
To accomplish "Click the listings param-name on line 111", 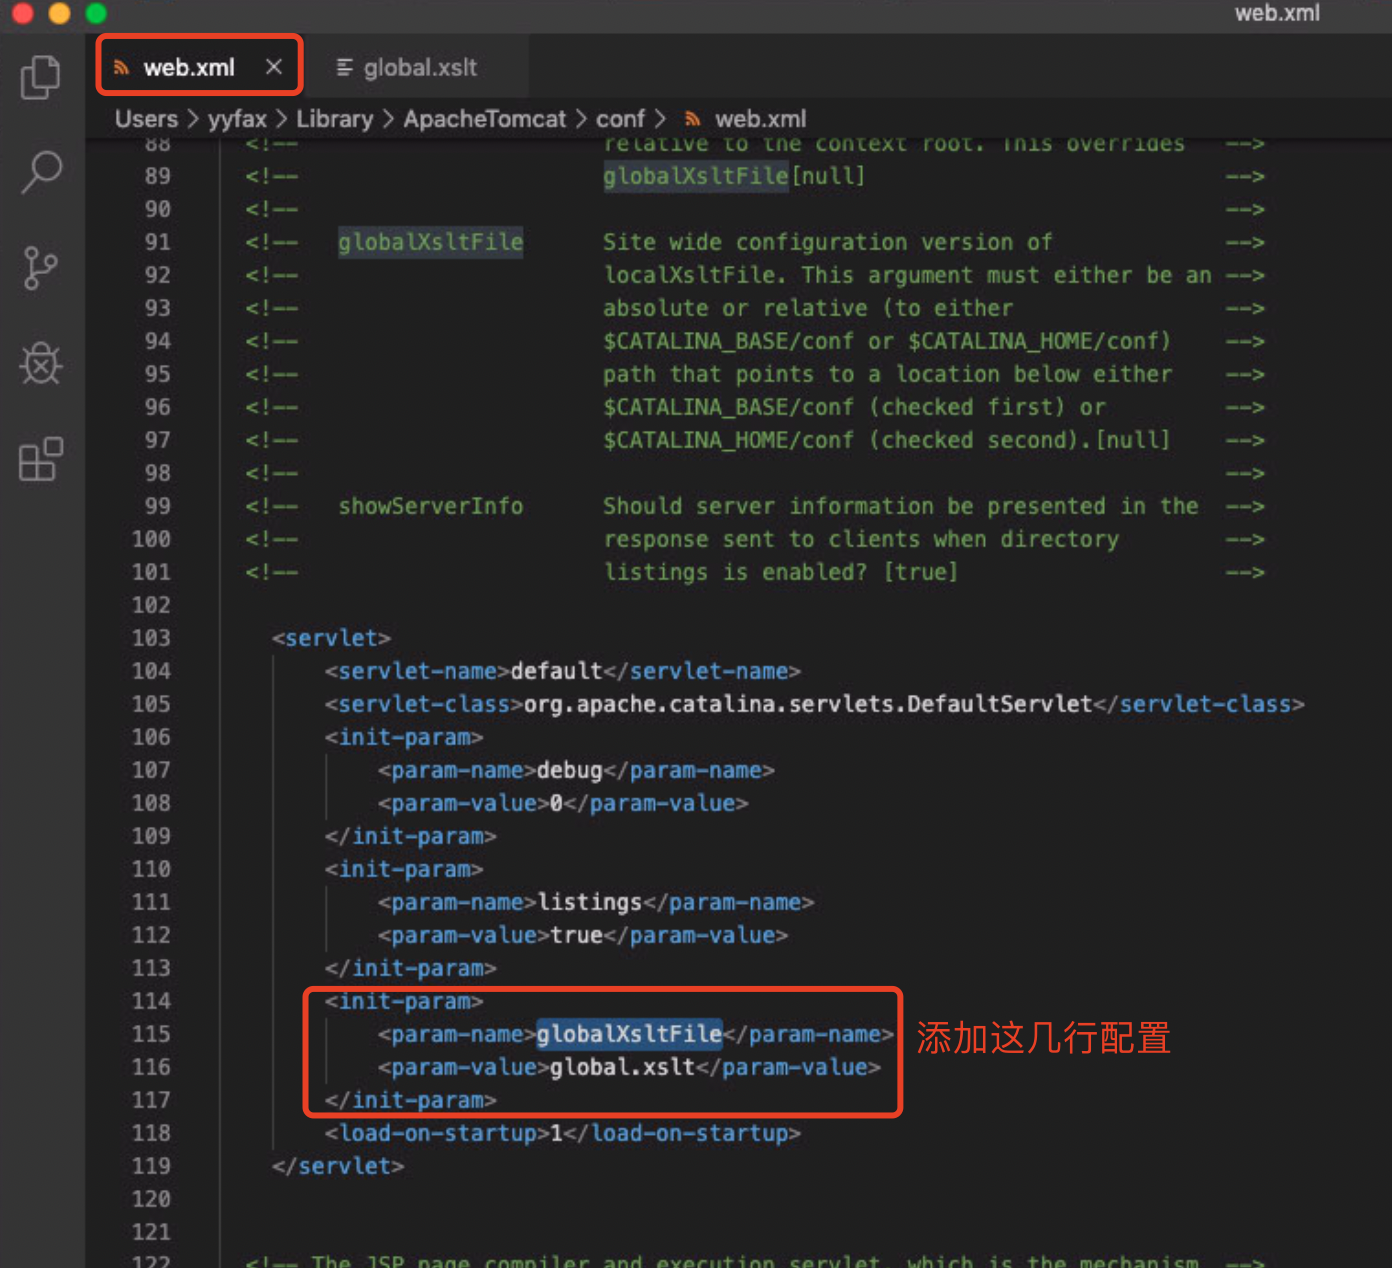I will click(x=589, y=902).
